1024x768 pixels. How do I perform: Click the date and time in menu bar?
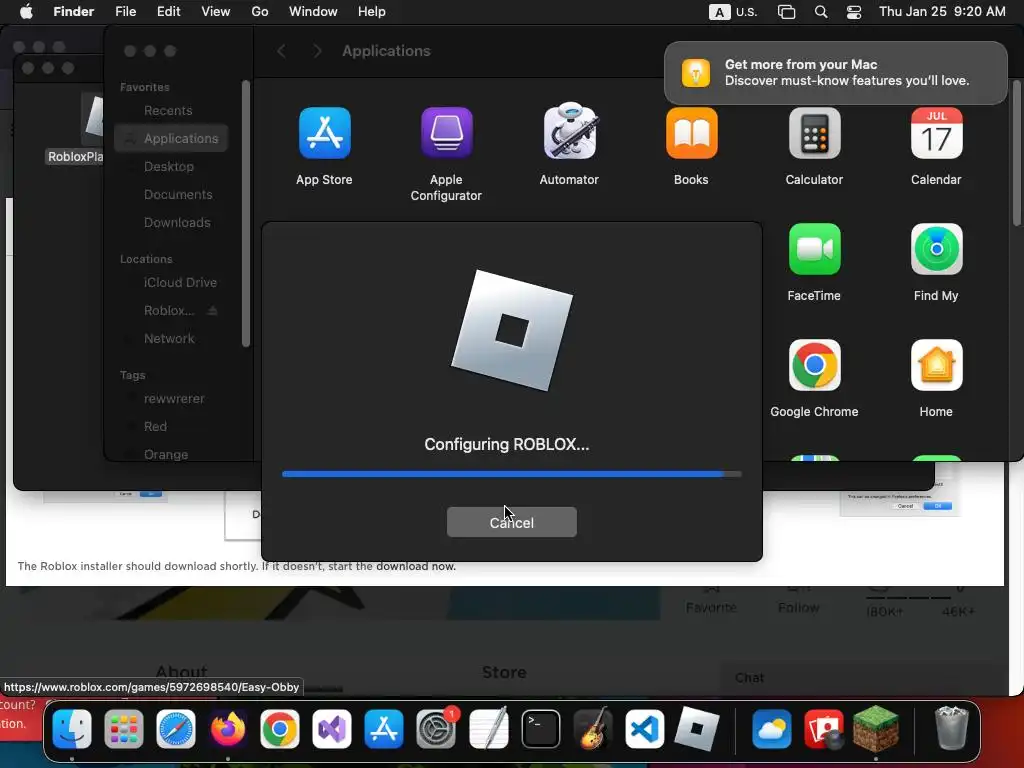[x=942, y=12]
